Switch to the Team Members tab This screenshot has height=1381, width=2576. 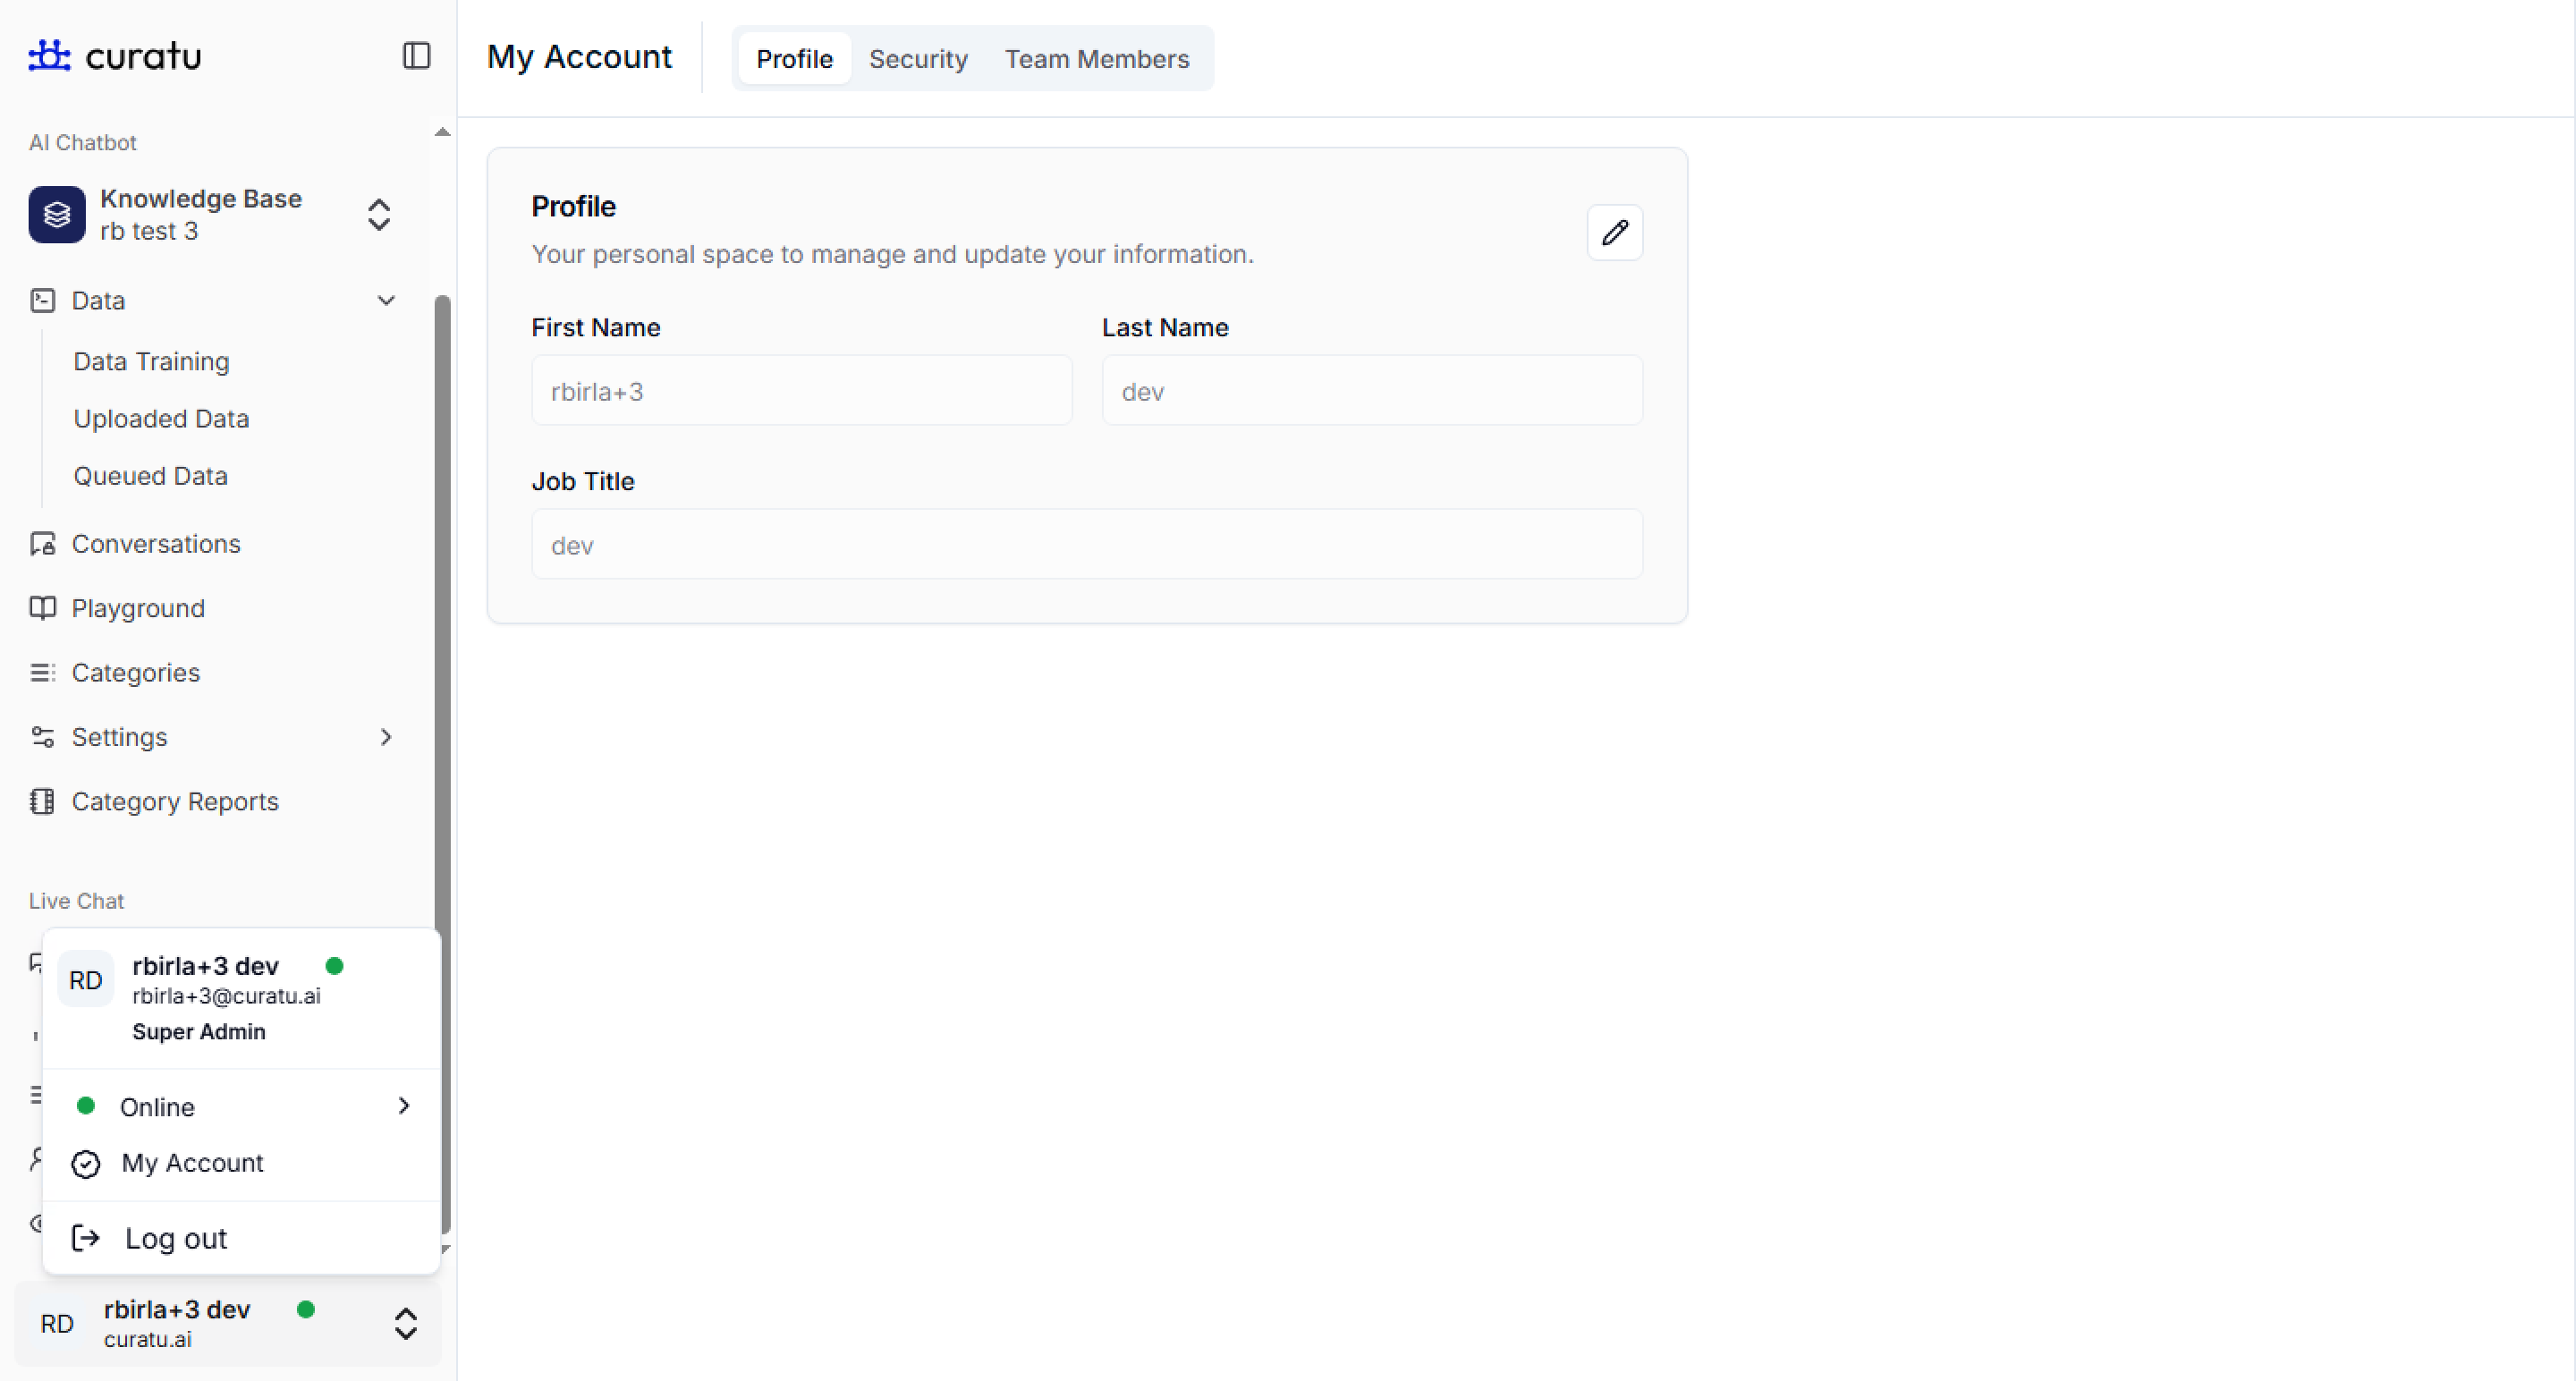point(1096,59)
